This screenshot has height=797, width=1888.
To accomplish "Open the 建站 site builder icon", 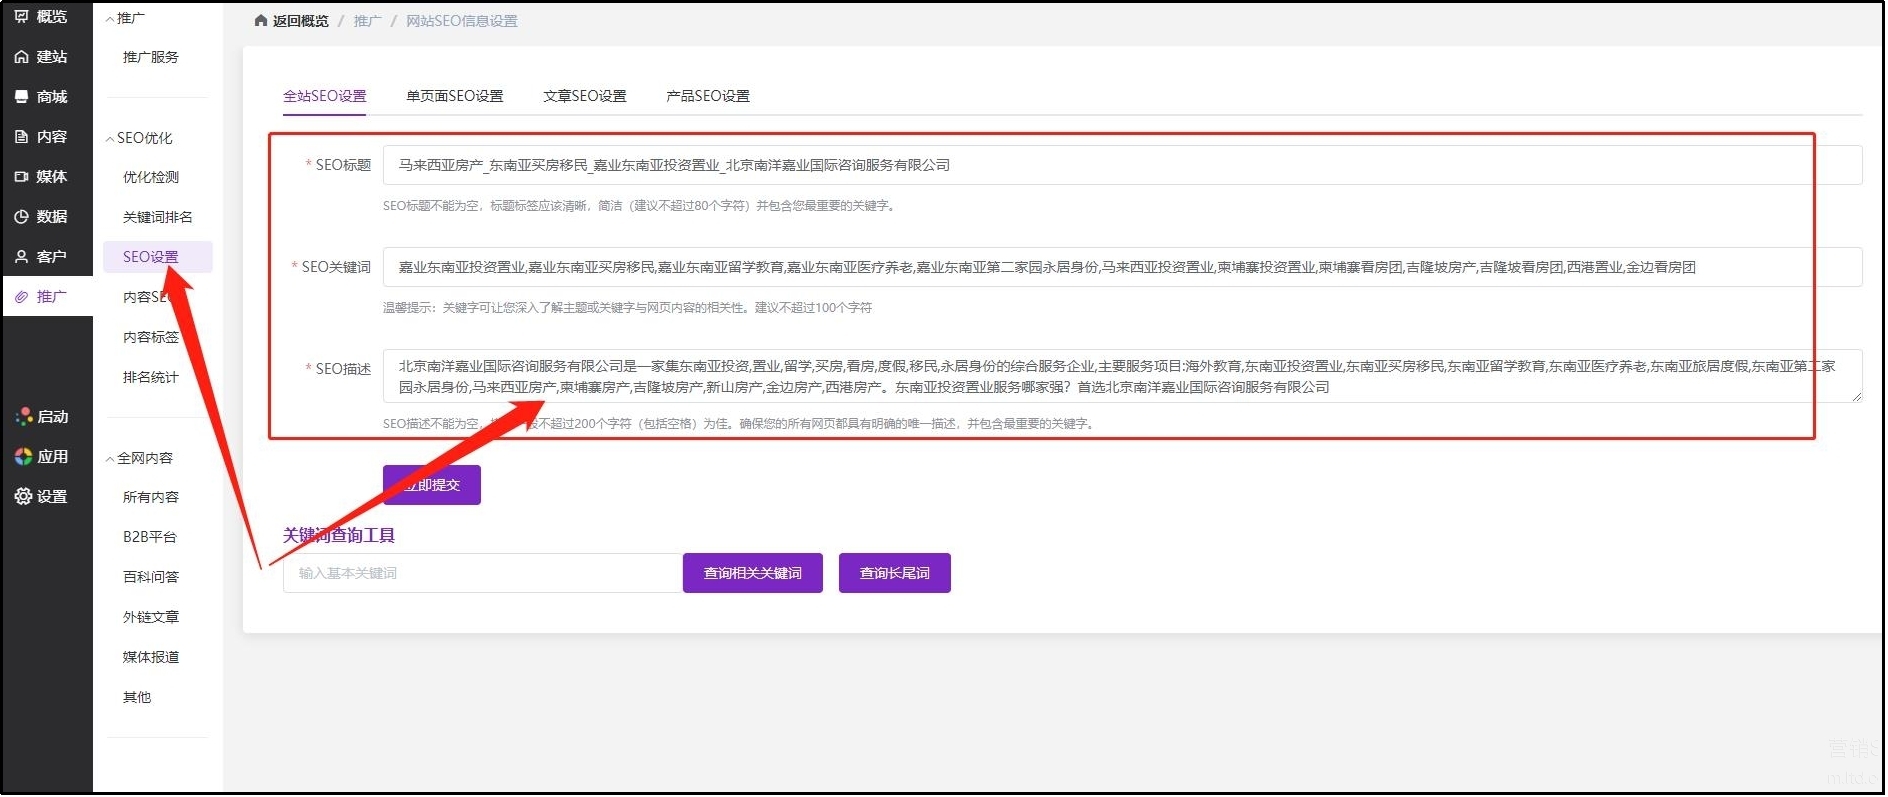I will point(22,57).
